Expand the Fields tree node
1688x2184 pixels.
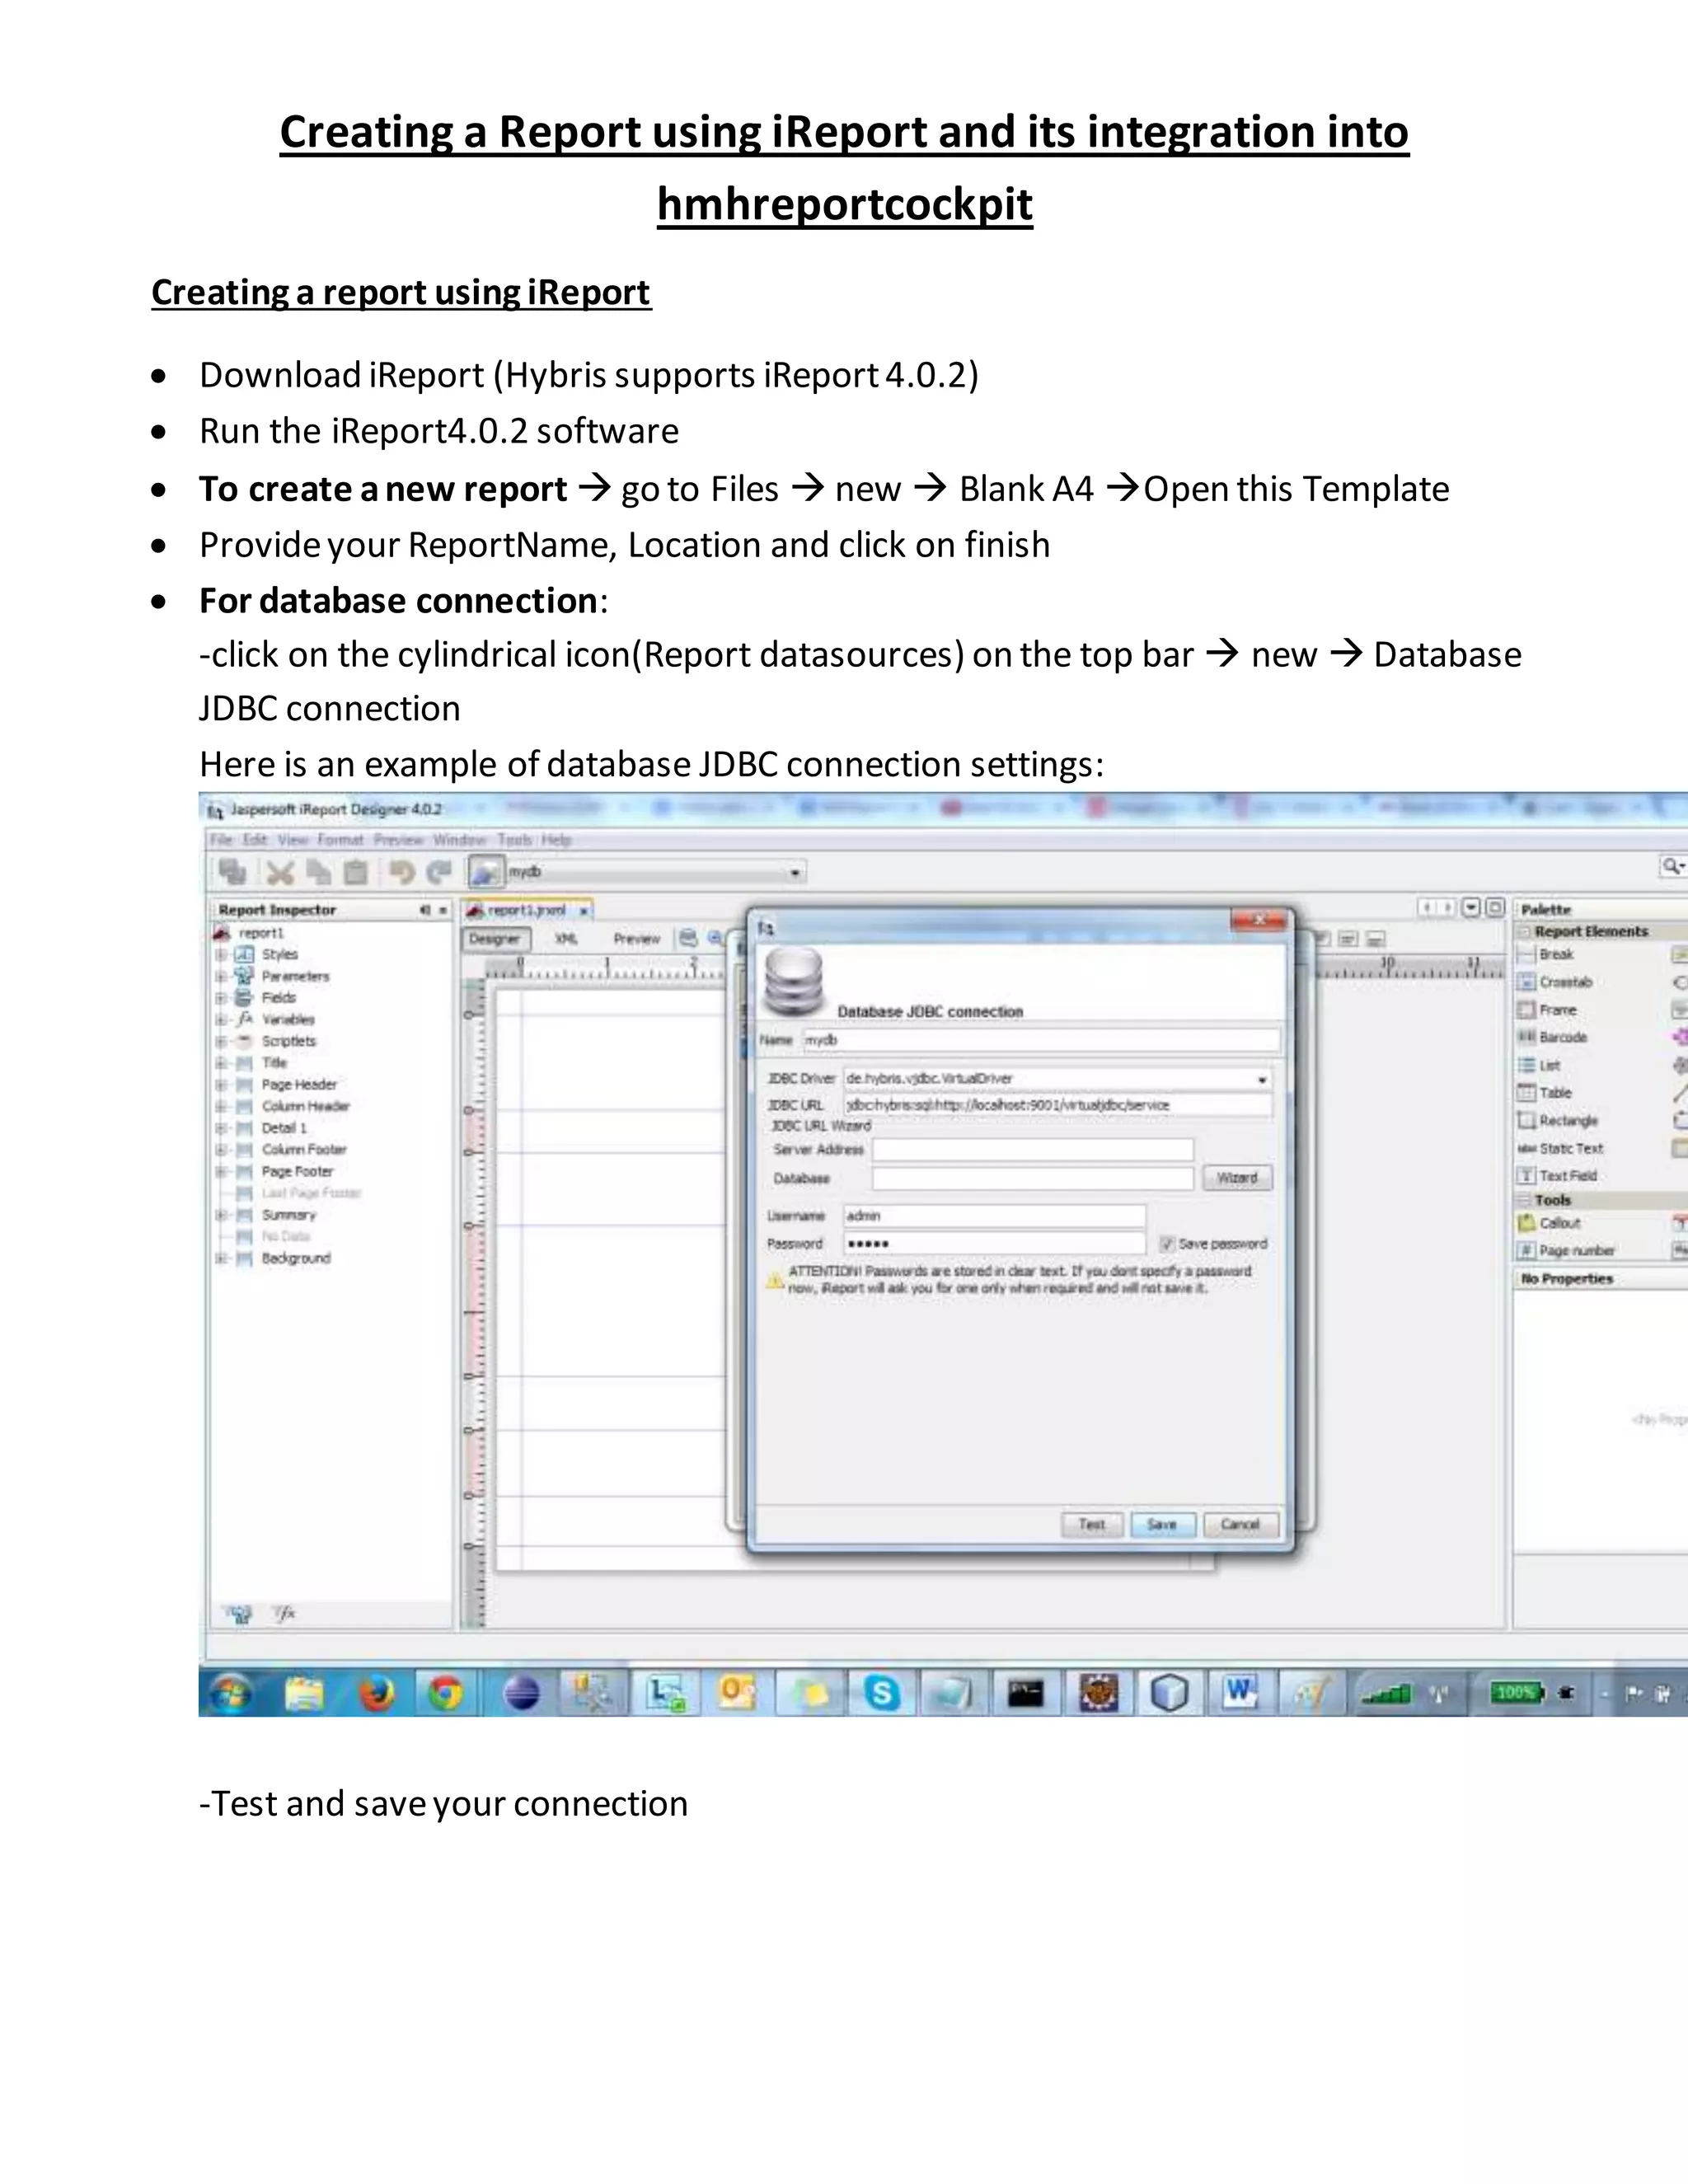click(220, 998)
